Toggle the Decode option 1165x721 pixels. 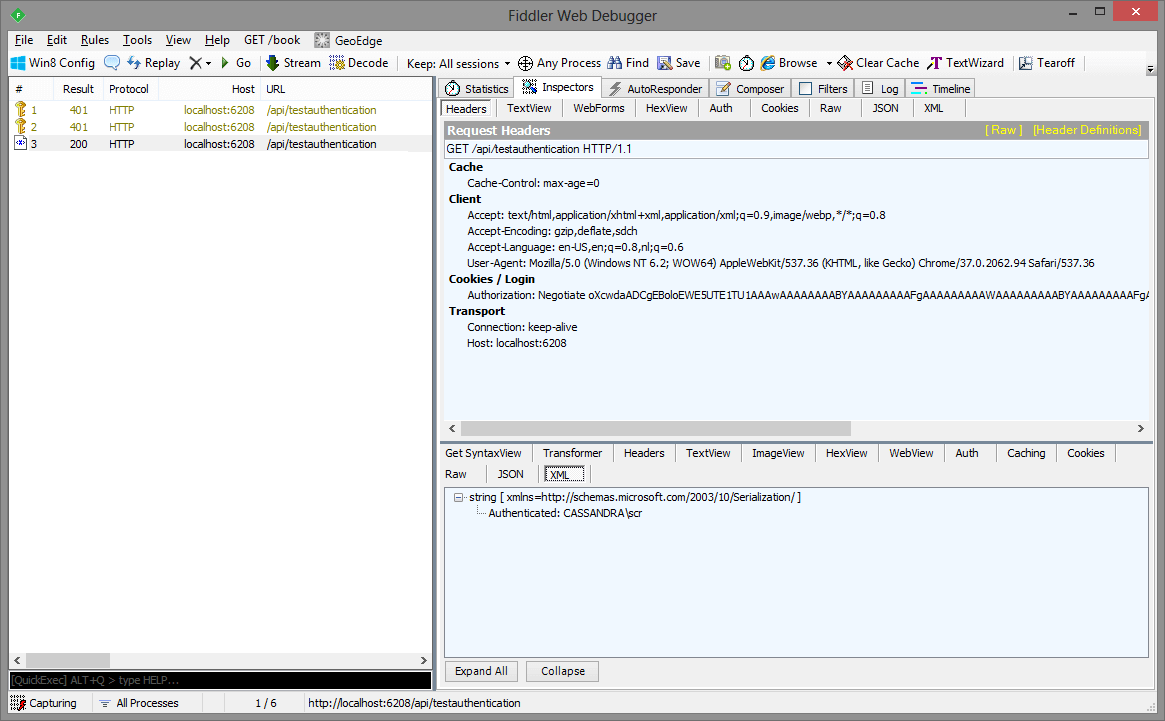pyautogui.click(x=359, y=63)
